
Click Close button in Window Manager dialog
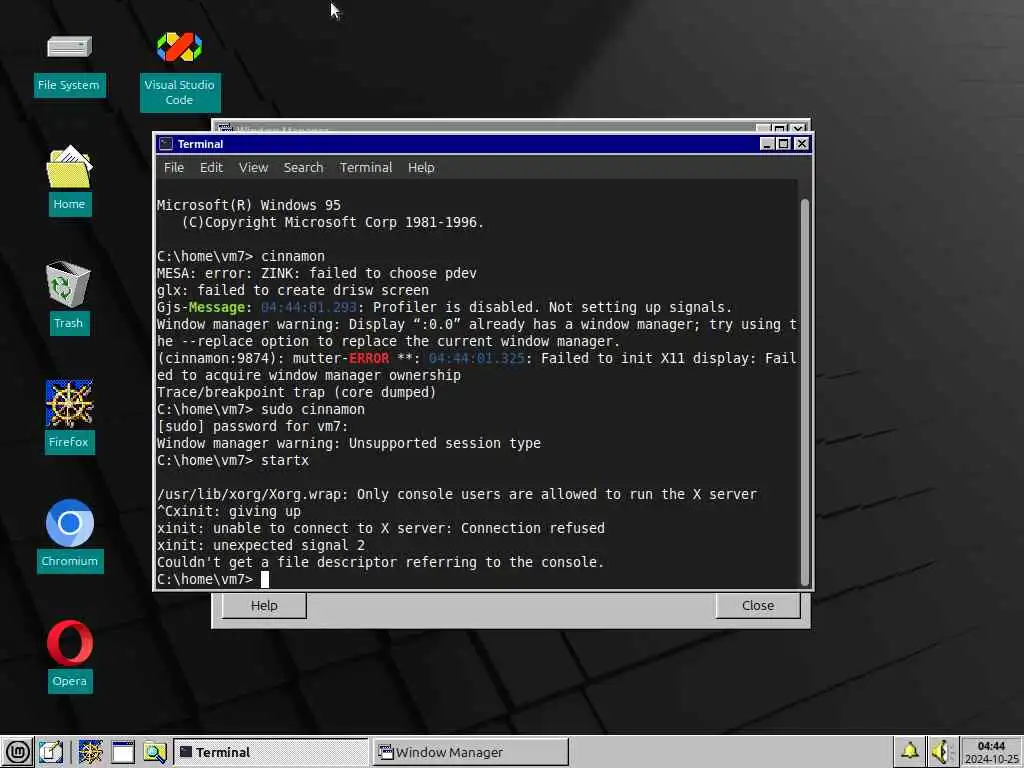pyautogui.click(x=758, y=605)
